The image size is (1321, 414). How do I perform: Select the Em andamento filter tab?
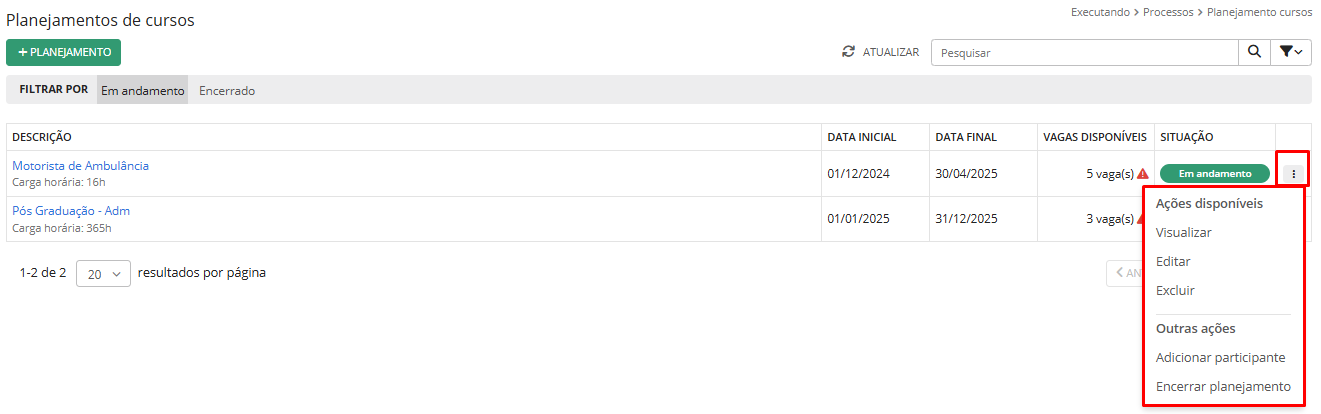(x=143, y=90)
